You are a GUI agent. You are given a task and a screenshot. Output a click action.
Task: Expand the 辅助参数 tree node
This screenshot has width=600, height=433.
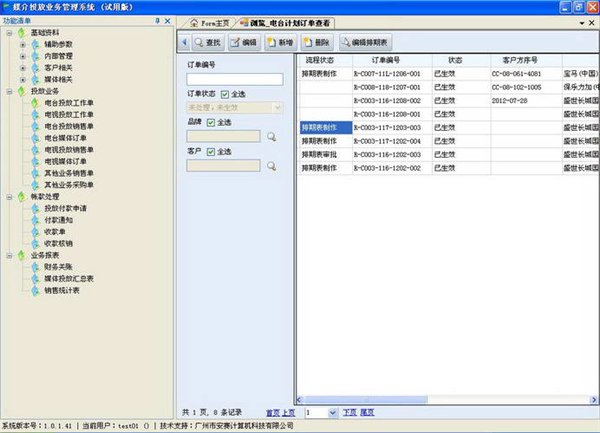(x=23, y=45)
